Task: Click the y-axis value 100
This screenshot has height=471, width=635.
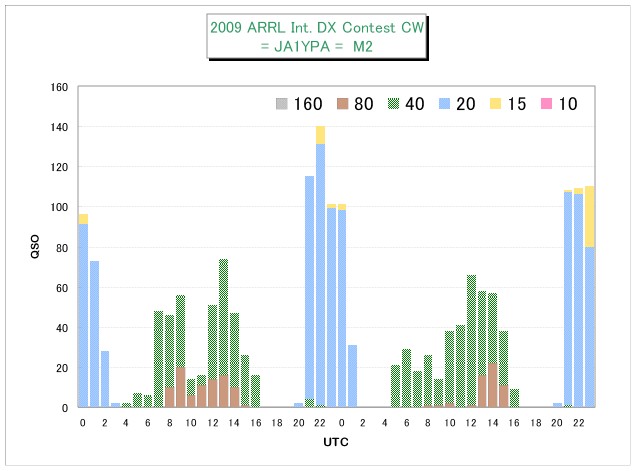Action: tap(59, 207)
